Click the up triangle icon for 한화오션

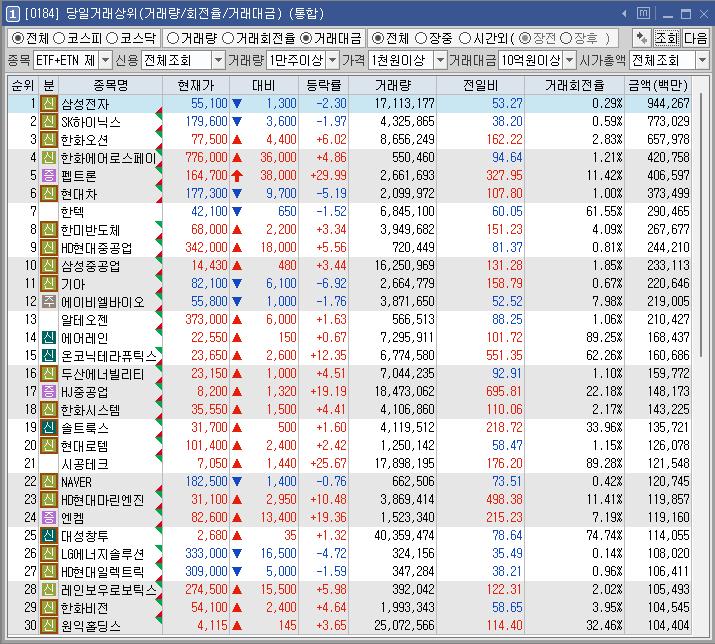(x=237, y=140)
